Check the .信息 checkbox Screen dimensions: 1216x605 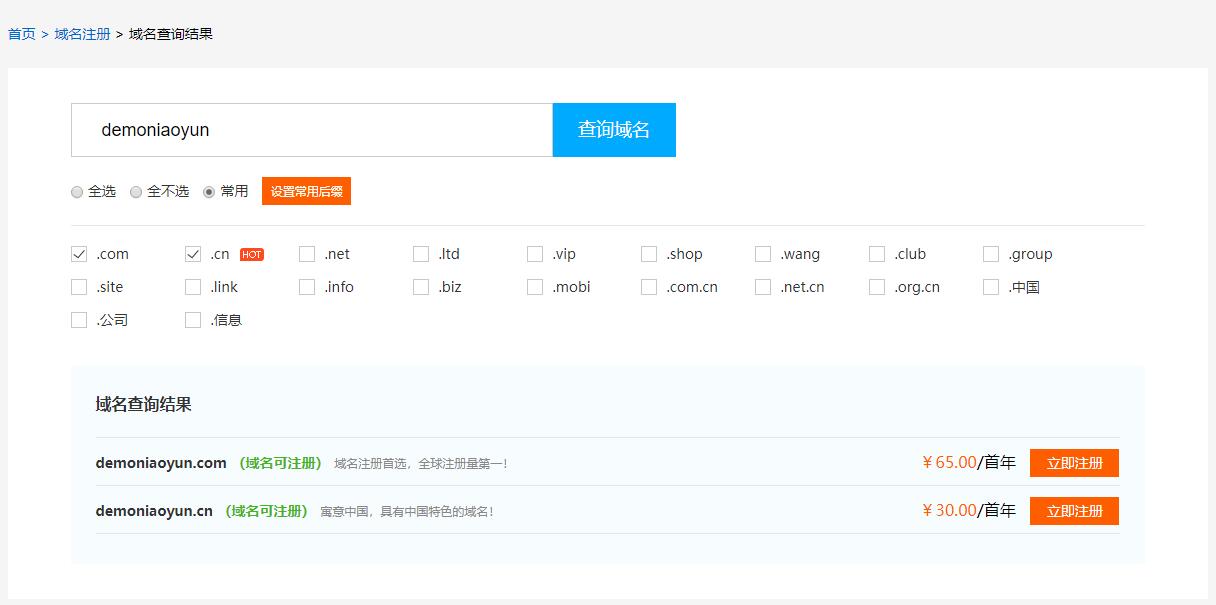(193, 320)
